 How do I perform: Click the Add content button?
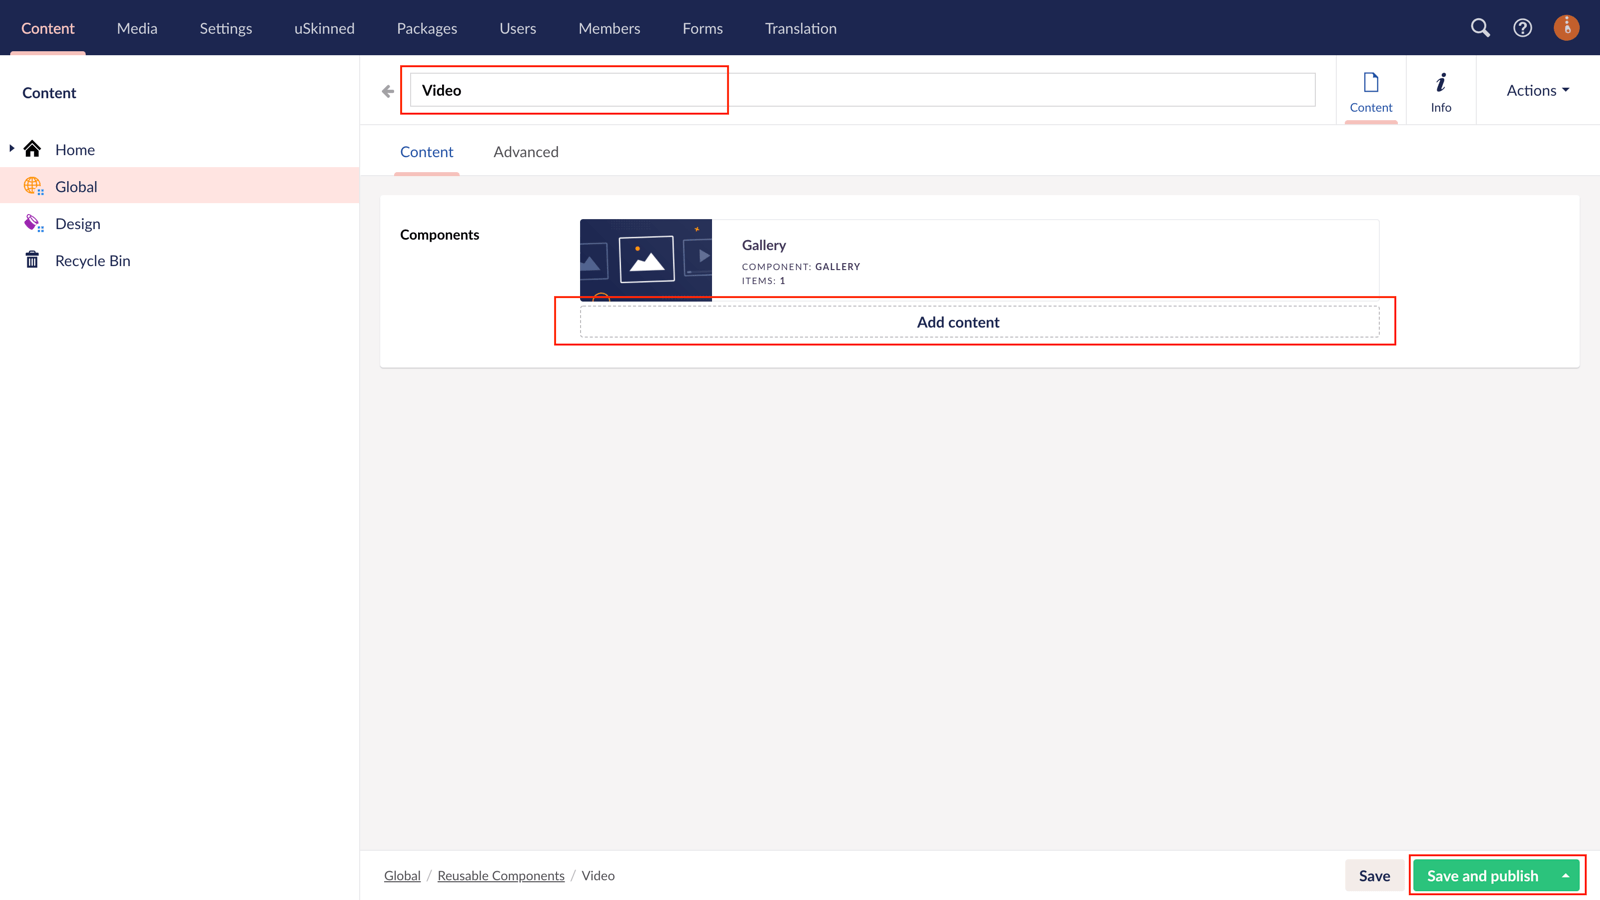tap(957, 322)
